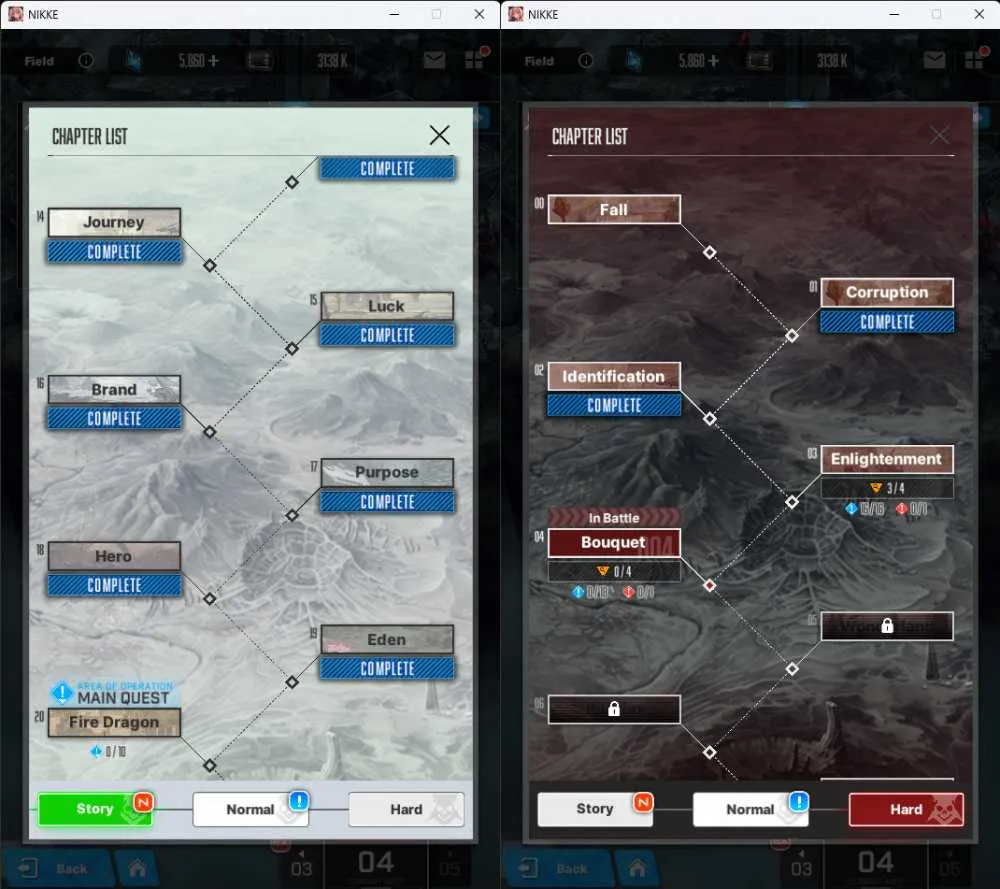
Task: Open chapter 20 Fire Dragon
Action: point(114,723)
